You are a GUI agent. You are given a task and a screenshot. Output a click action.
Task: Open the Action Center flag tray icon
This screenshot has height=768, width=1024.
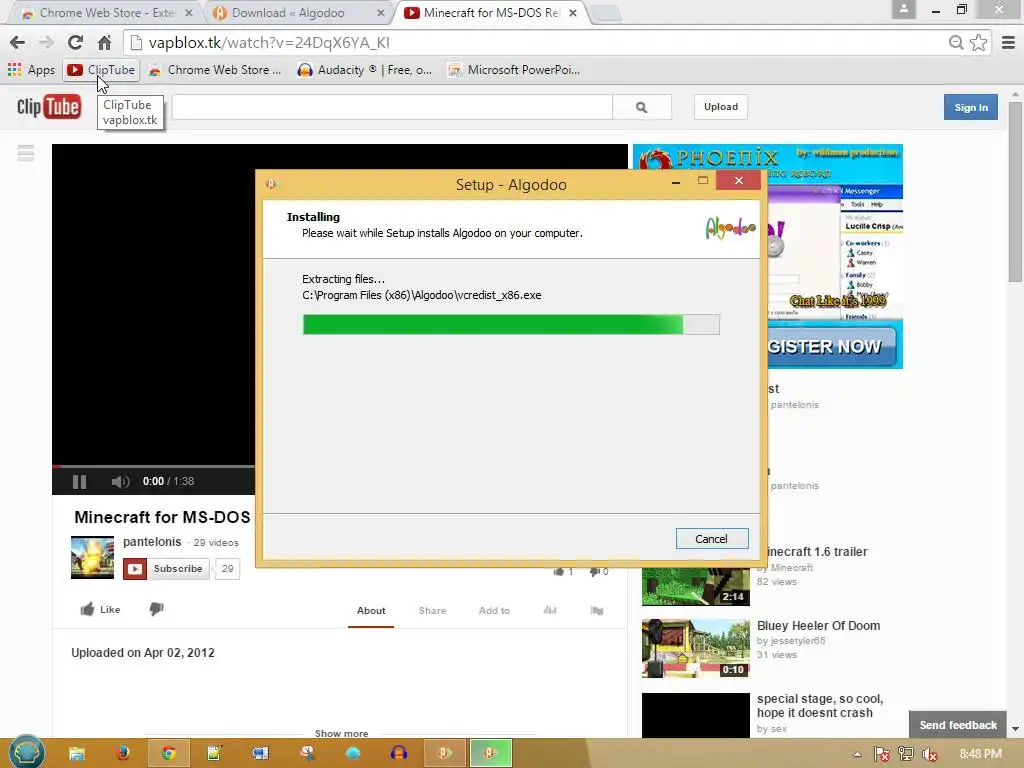tap(881, 754)
